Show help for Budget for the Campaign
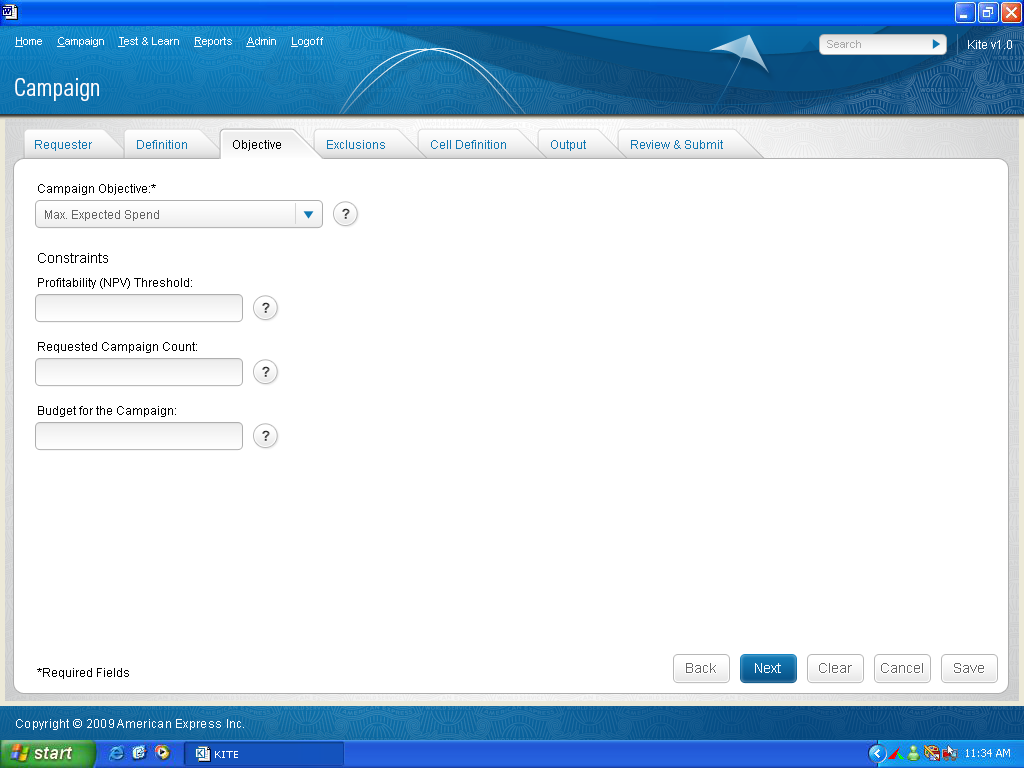 [265, 436]
